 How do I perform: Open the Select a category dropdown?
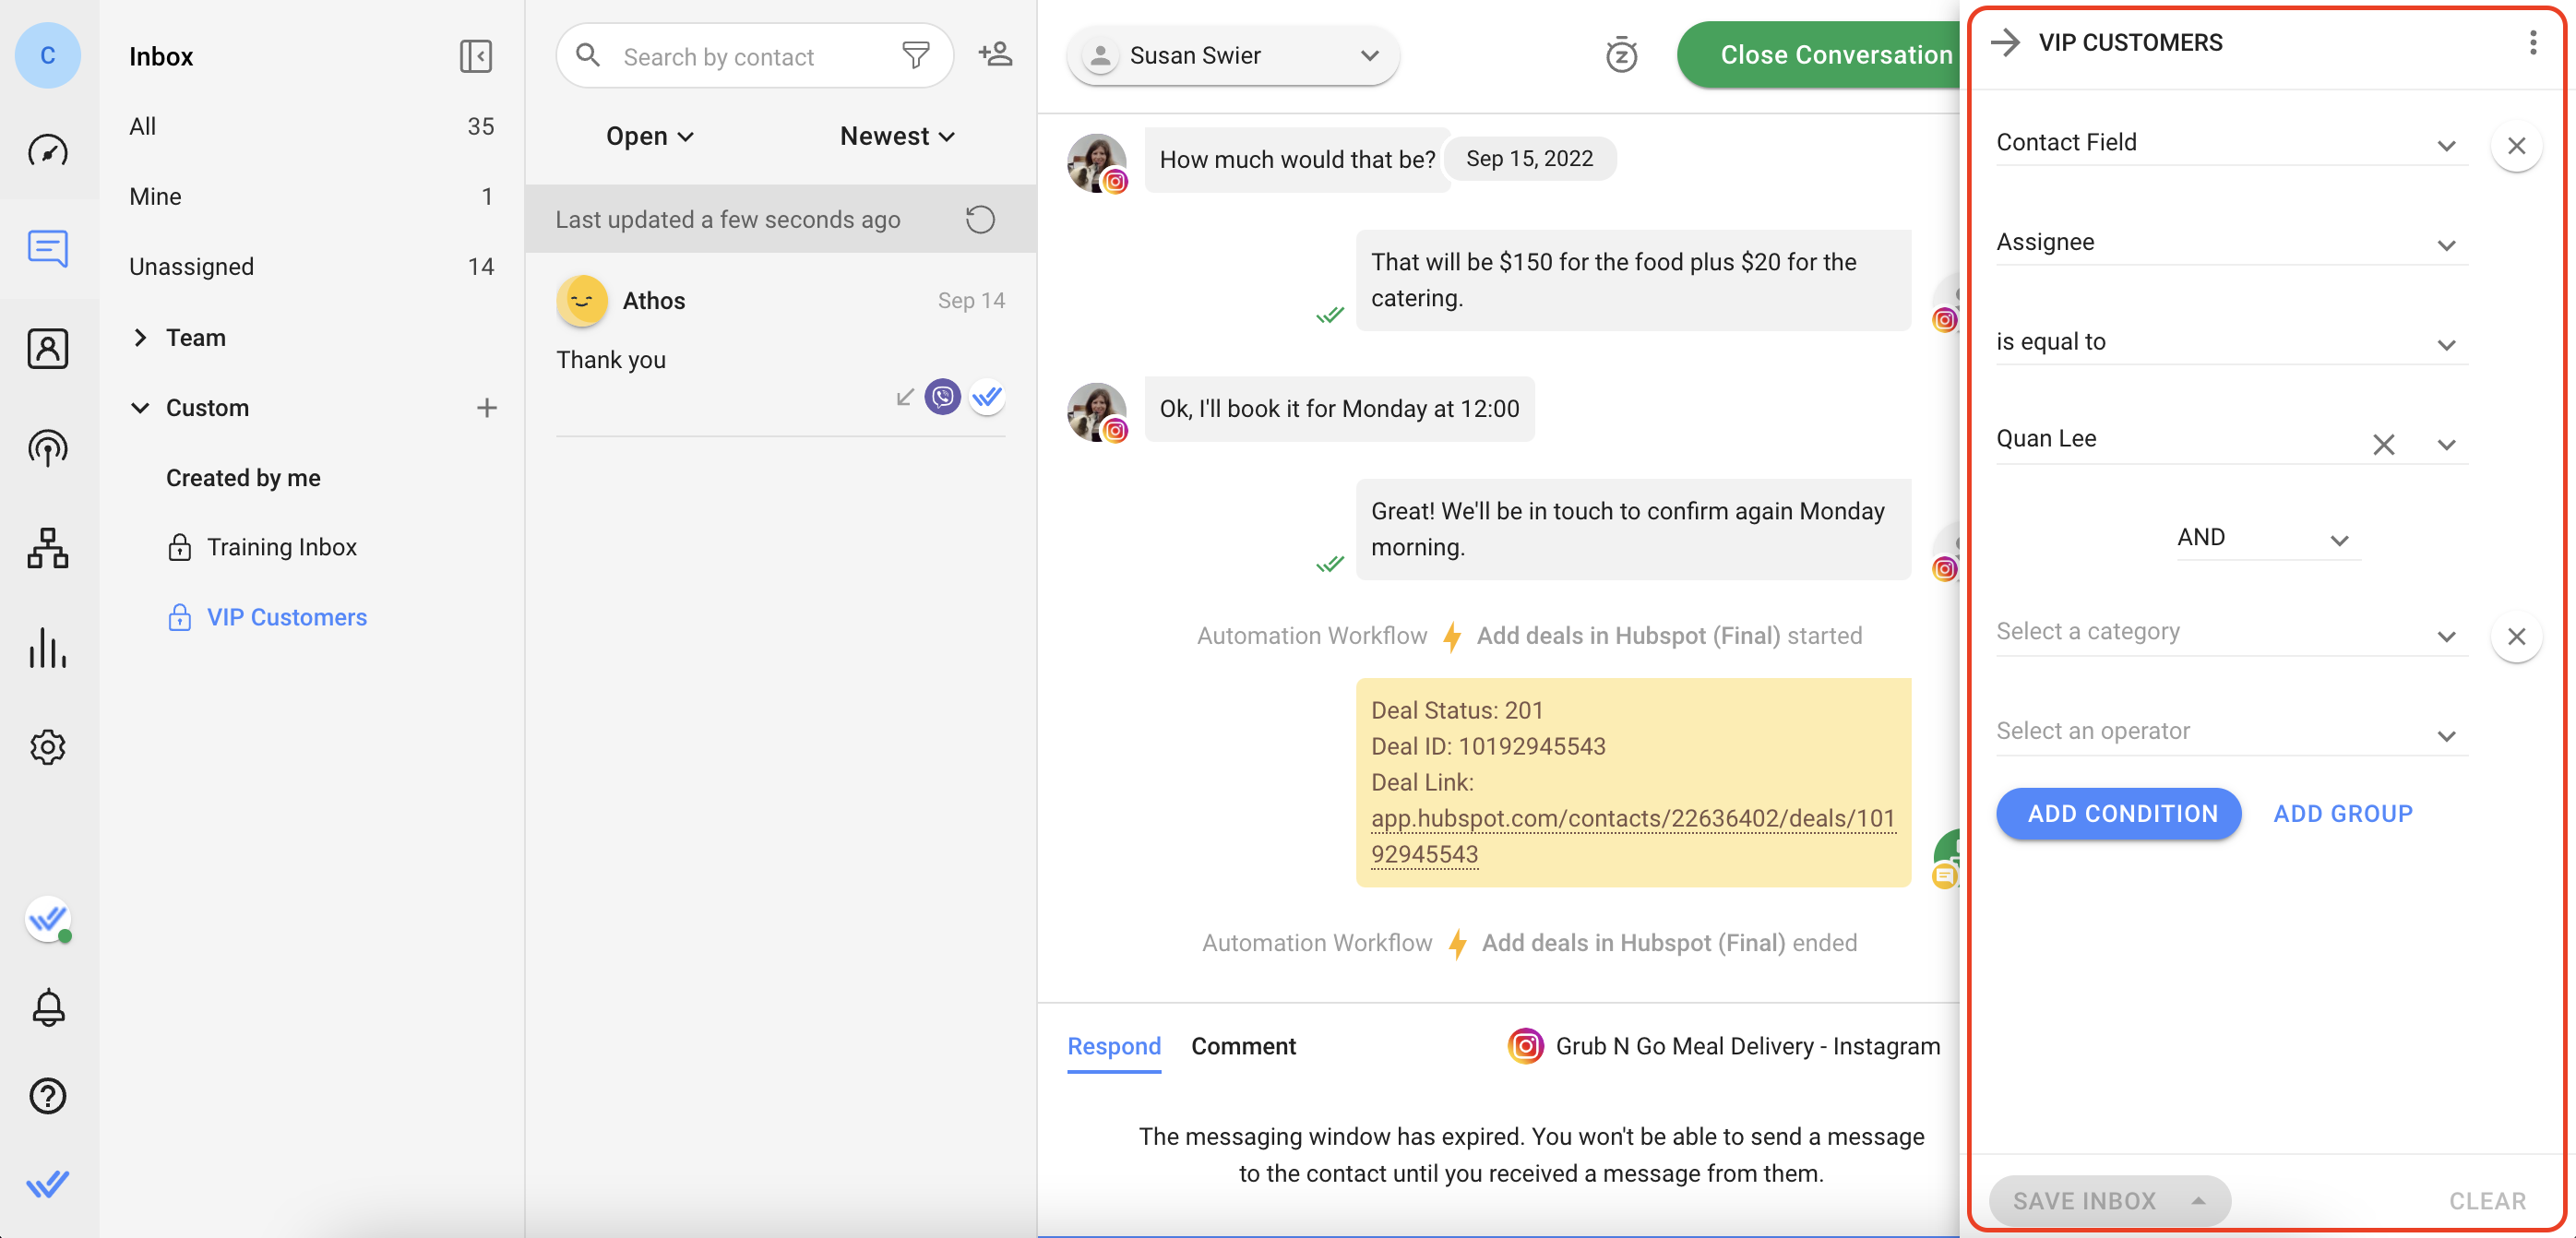tap(2231, 634)
